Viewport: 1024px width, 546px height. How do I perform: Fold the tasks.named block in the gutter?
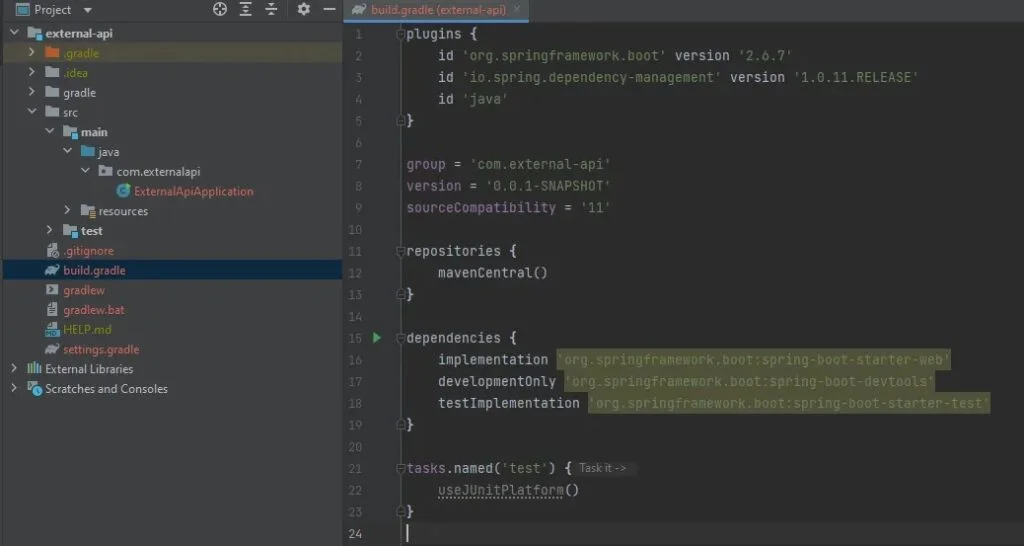point(401,468)
